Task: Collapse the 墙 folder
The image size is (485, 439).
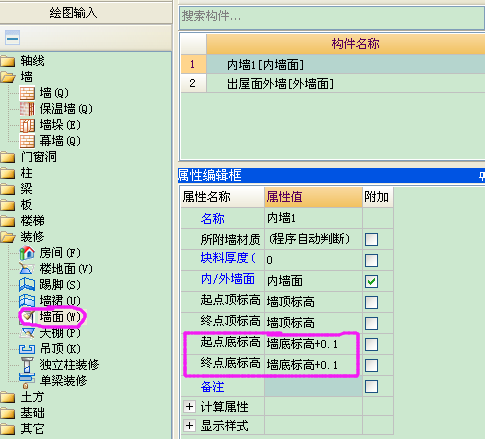Action: pyautogui.click(x=8, y=77)
